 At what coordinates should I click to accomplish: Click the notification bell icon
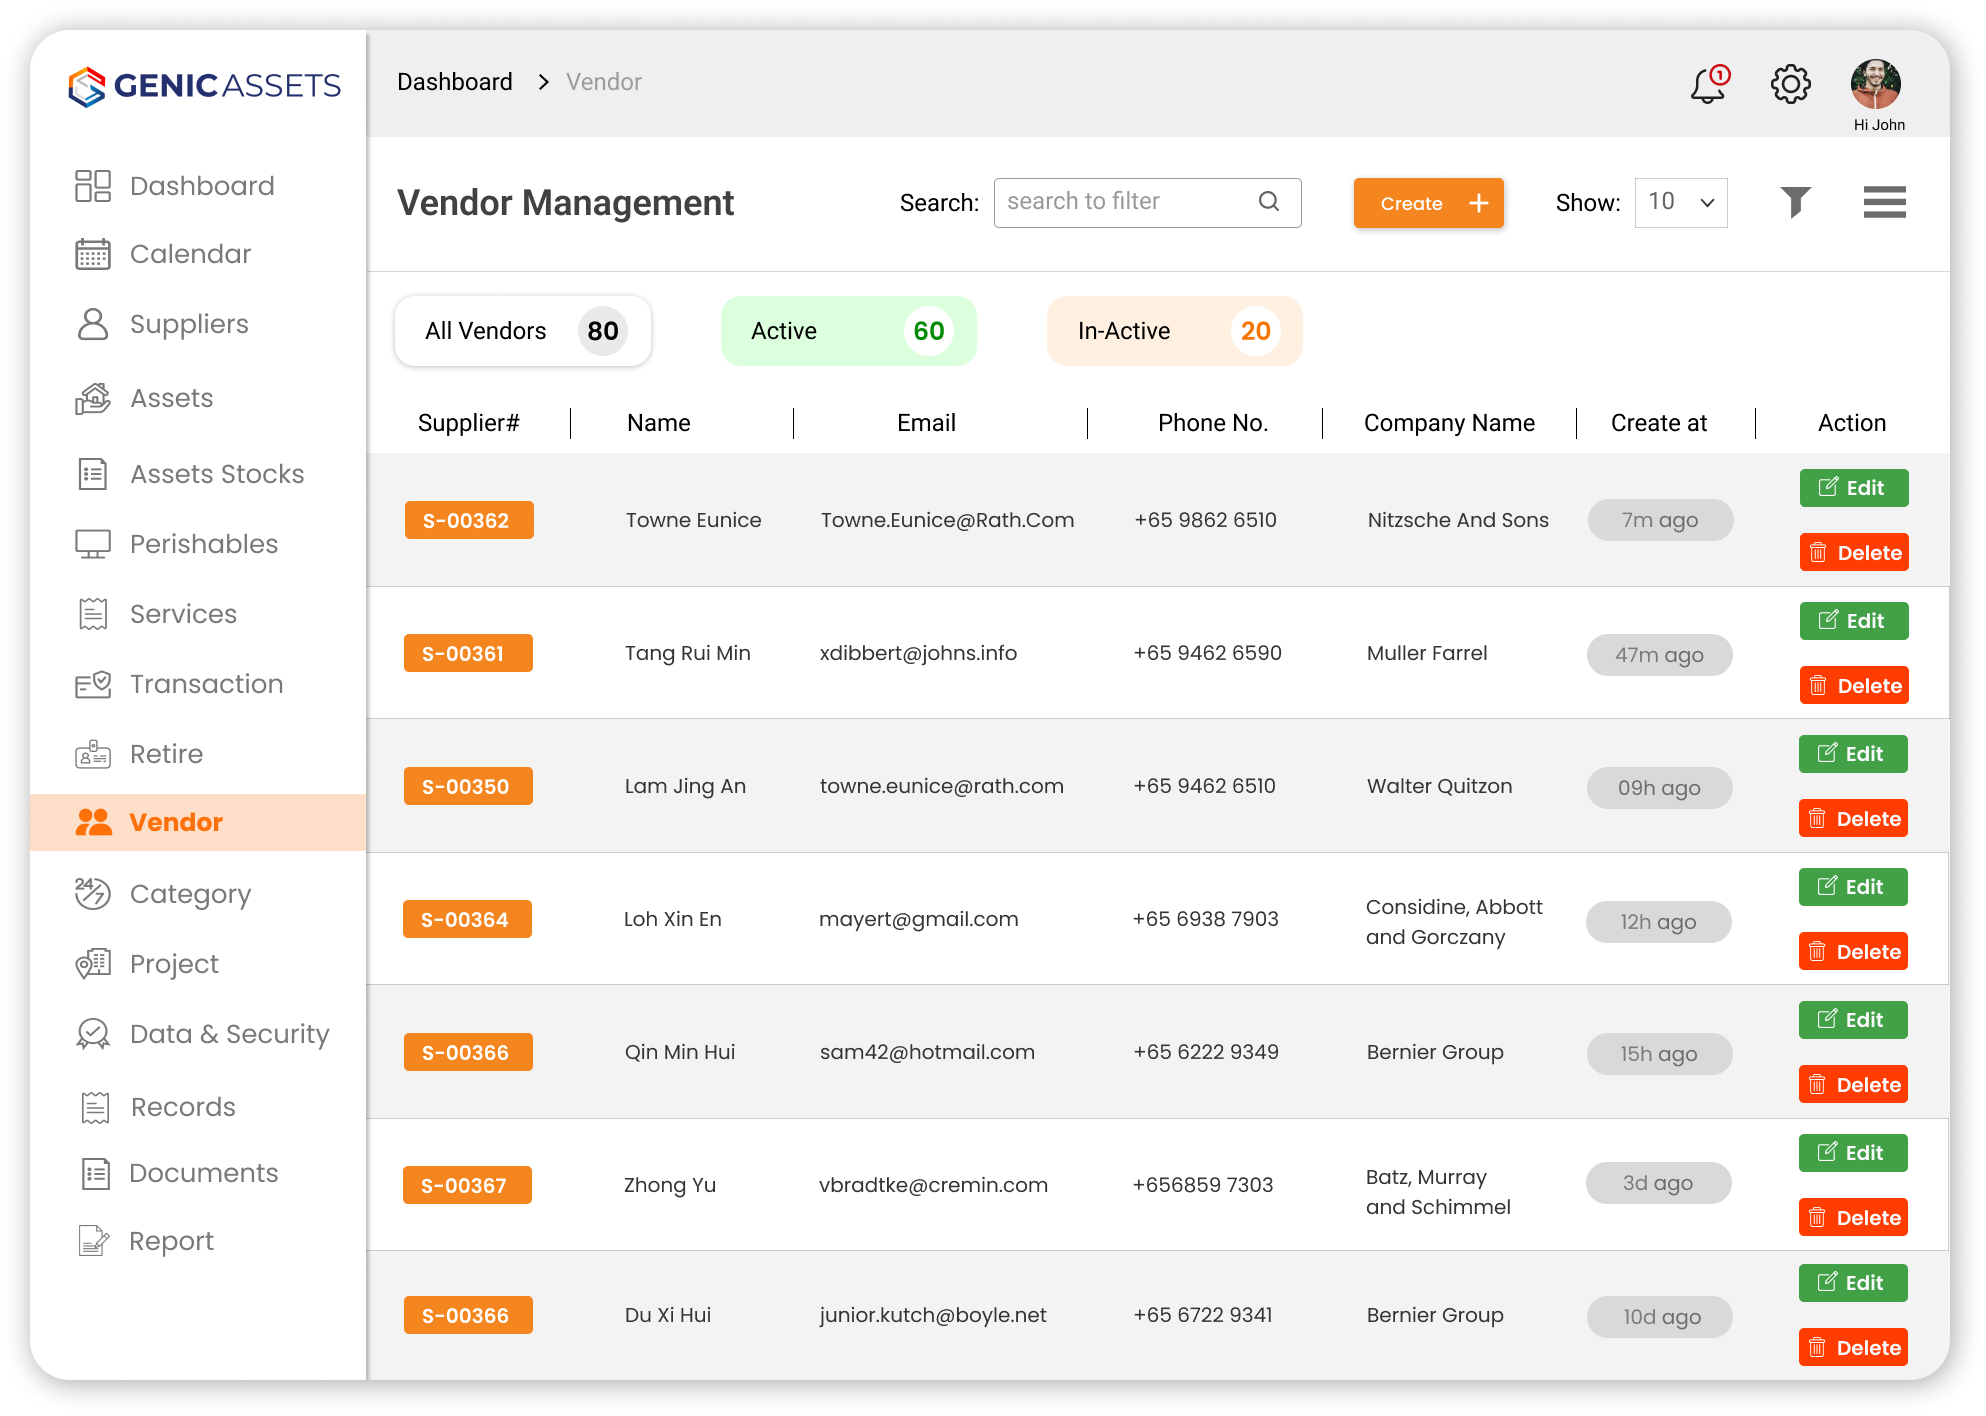(1706, 86)
